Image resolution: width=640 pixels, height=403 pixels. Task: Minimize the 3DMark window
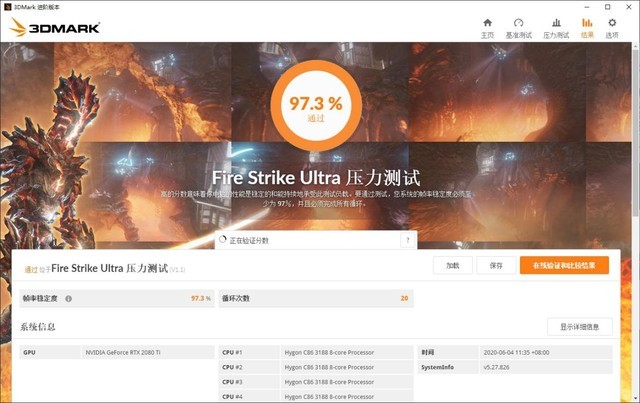[587, 7]
